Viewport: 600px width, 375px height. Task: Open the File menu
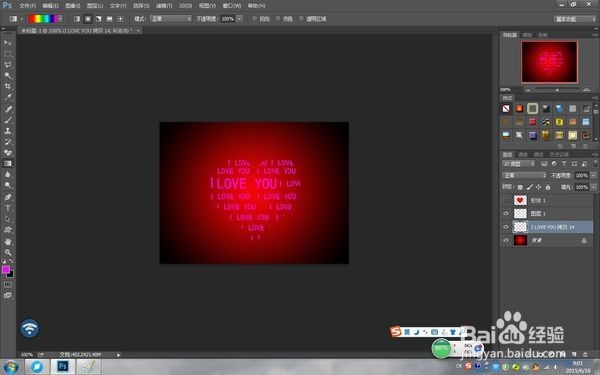(28, 6)
